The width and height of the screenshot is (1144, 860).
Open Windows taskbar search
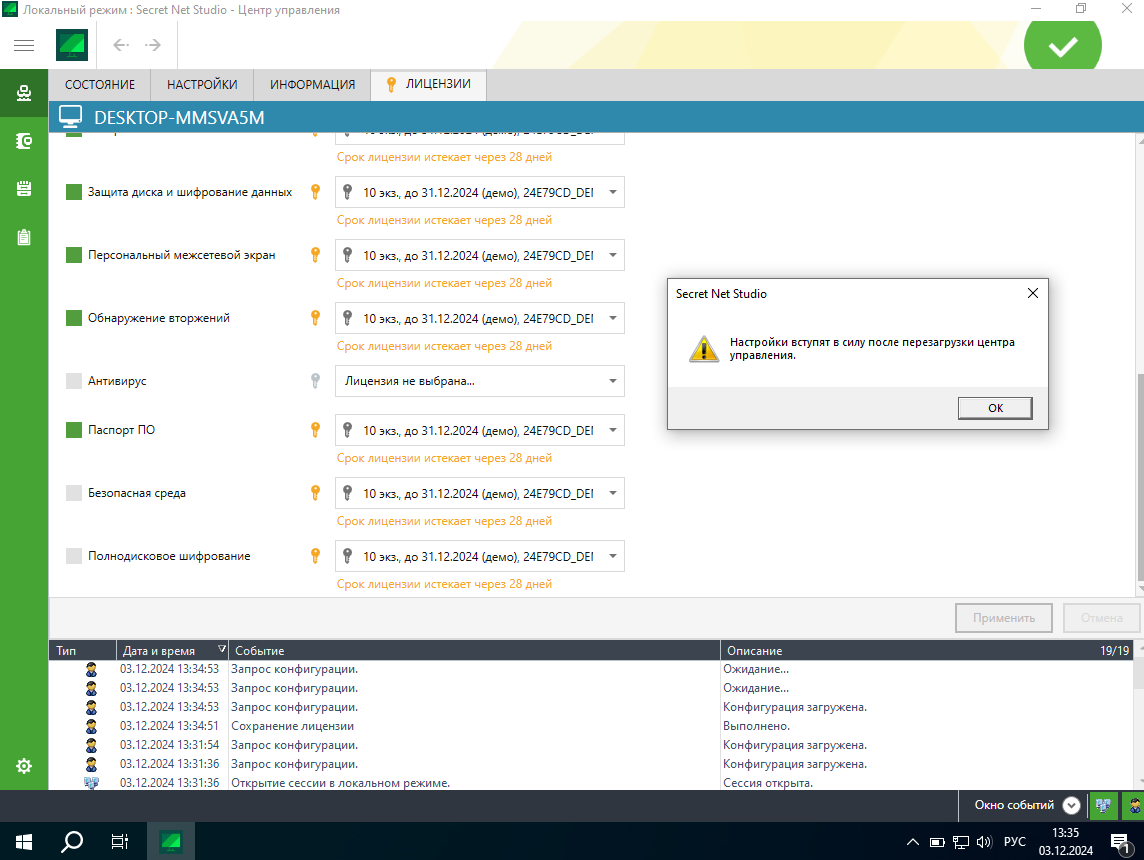72,842
